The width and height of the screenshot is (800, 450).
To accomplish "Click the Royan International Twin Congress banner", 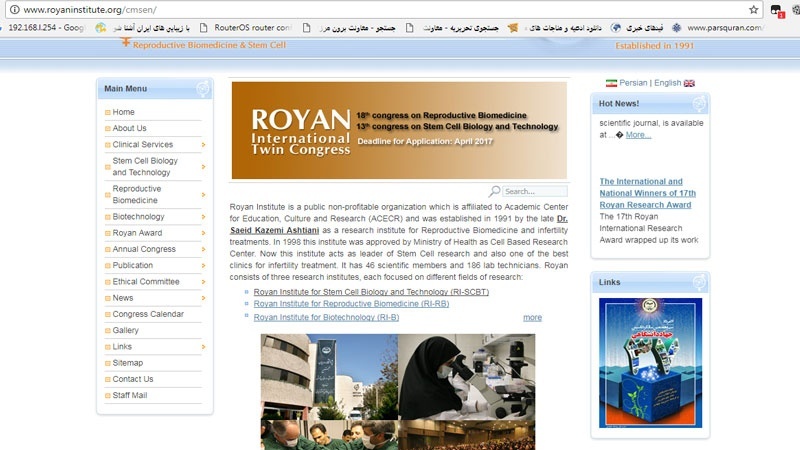I will 399,130.
